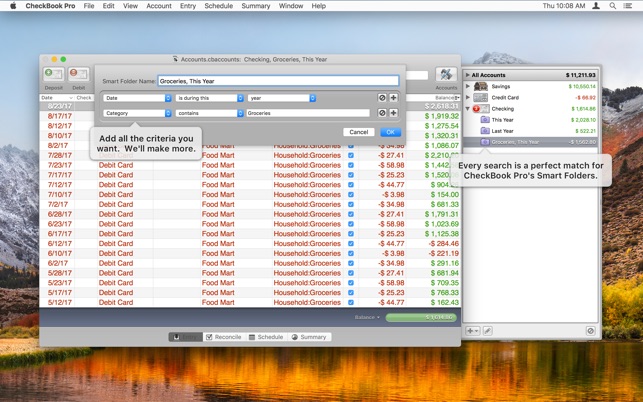This screenshot has width=643, height=402.
Task: Sort by the Balance column header
Action: pyautogui.click(x=433, y=98)
